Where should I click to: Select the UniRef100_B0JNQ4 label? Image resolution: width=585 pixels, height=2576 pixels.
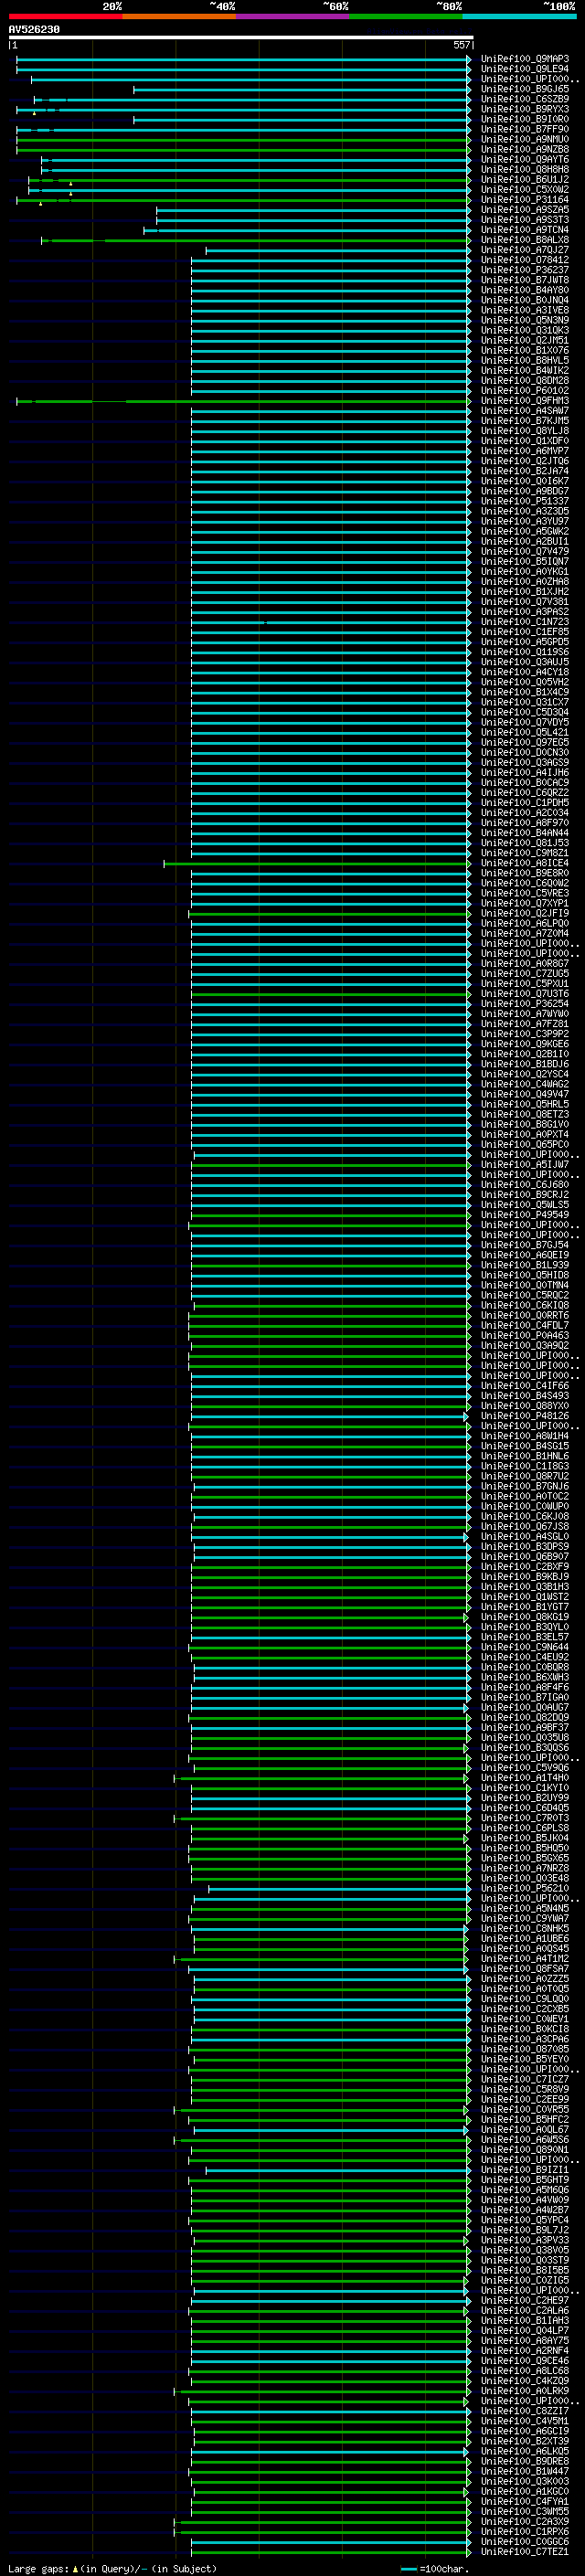(524, 300)
